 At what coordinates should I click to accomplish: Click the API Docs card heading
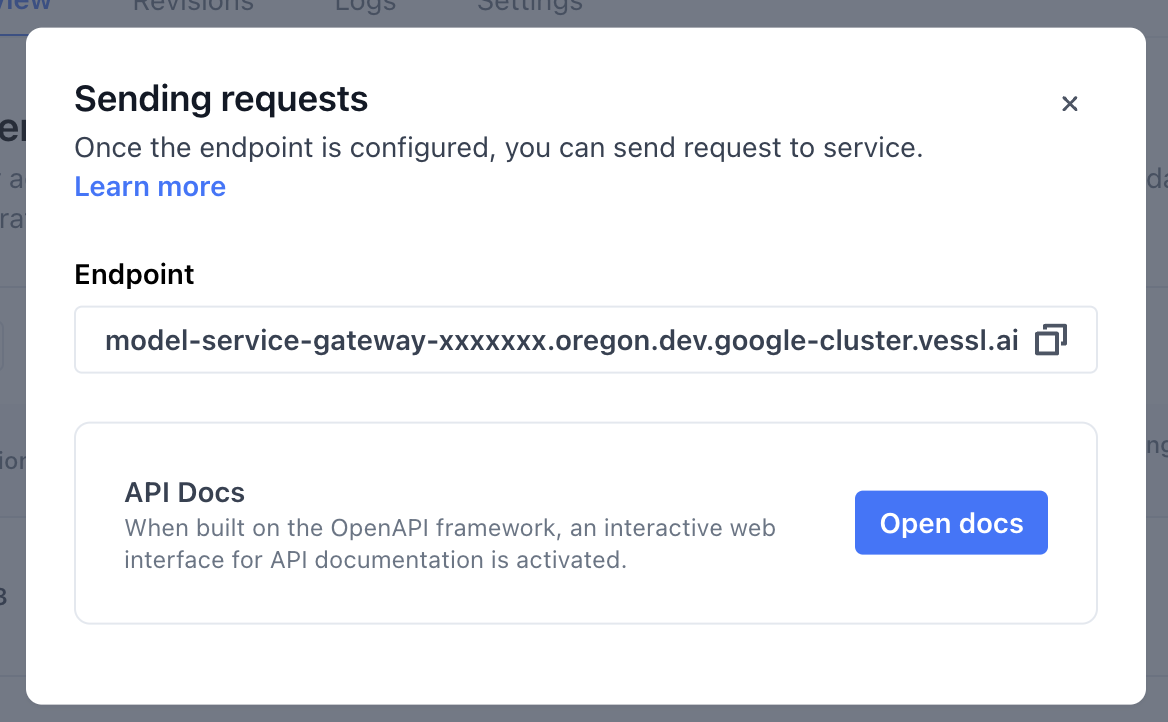pos(184,492)
